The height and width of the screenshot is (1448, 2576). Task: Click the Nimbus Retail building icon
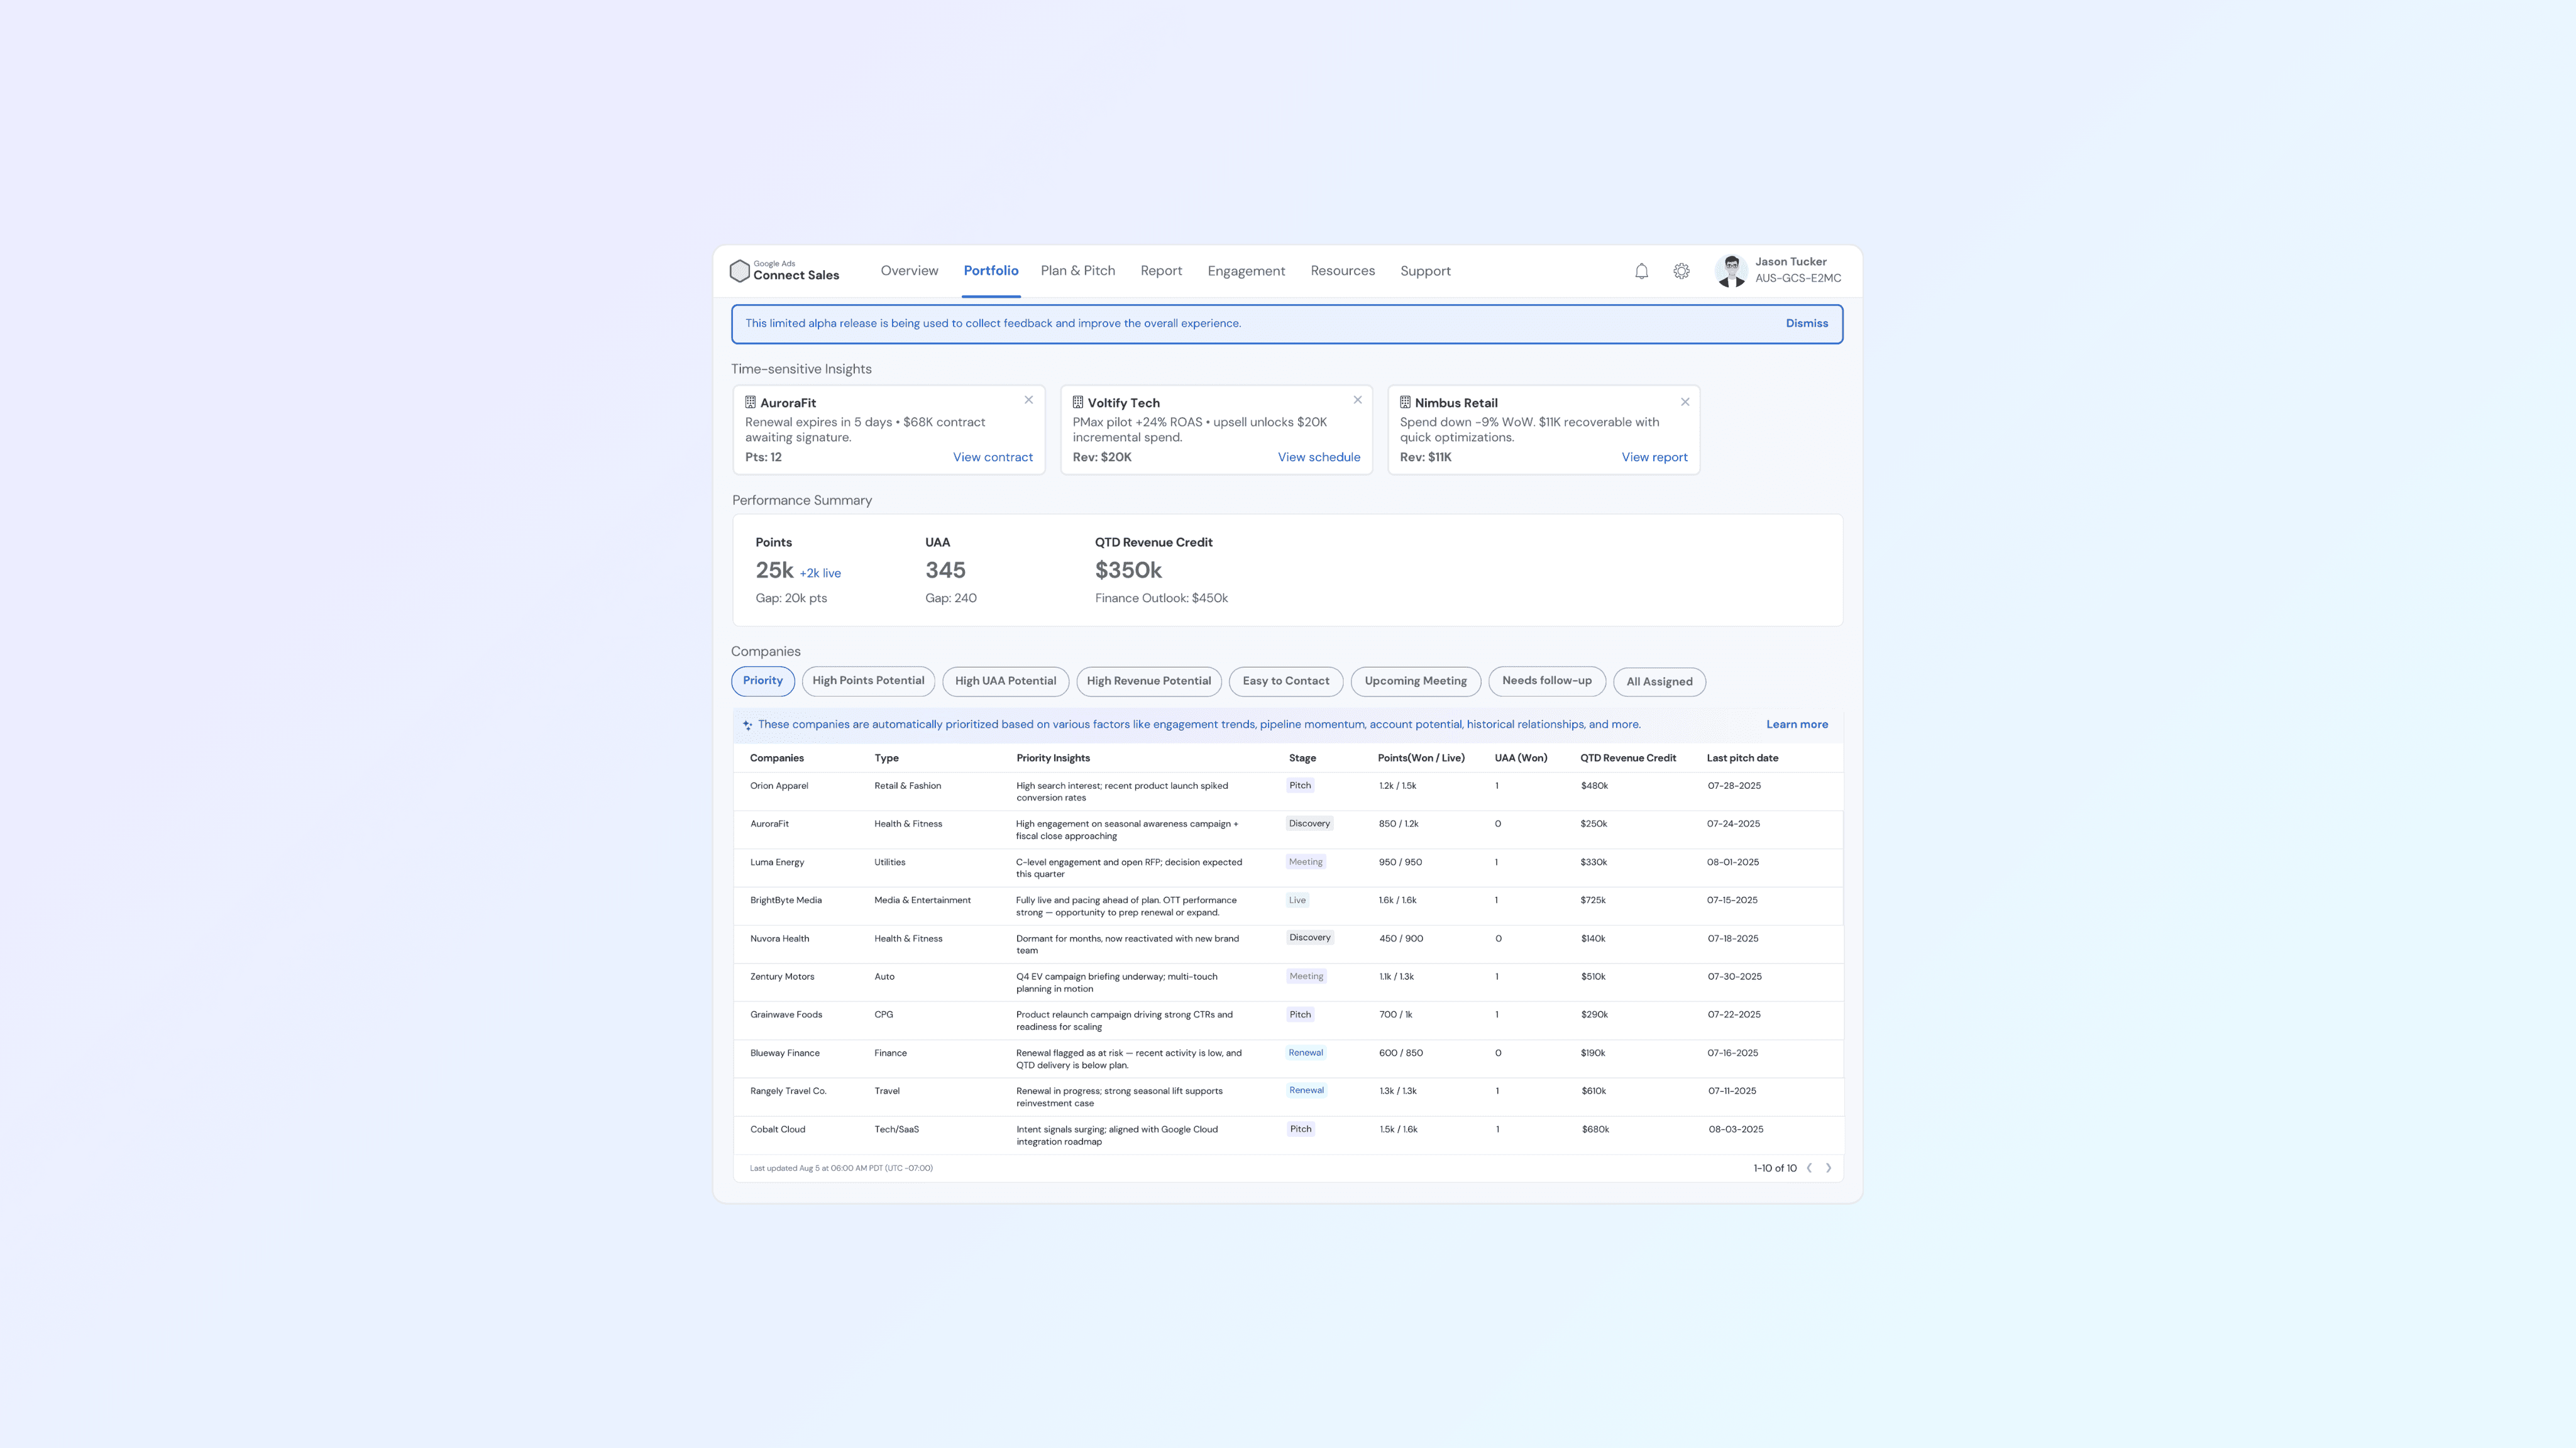coord(1405,402)
